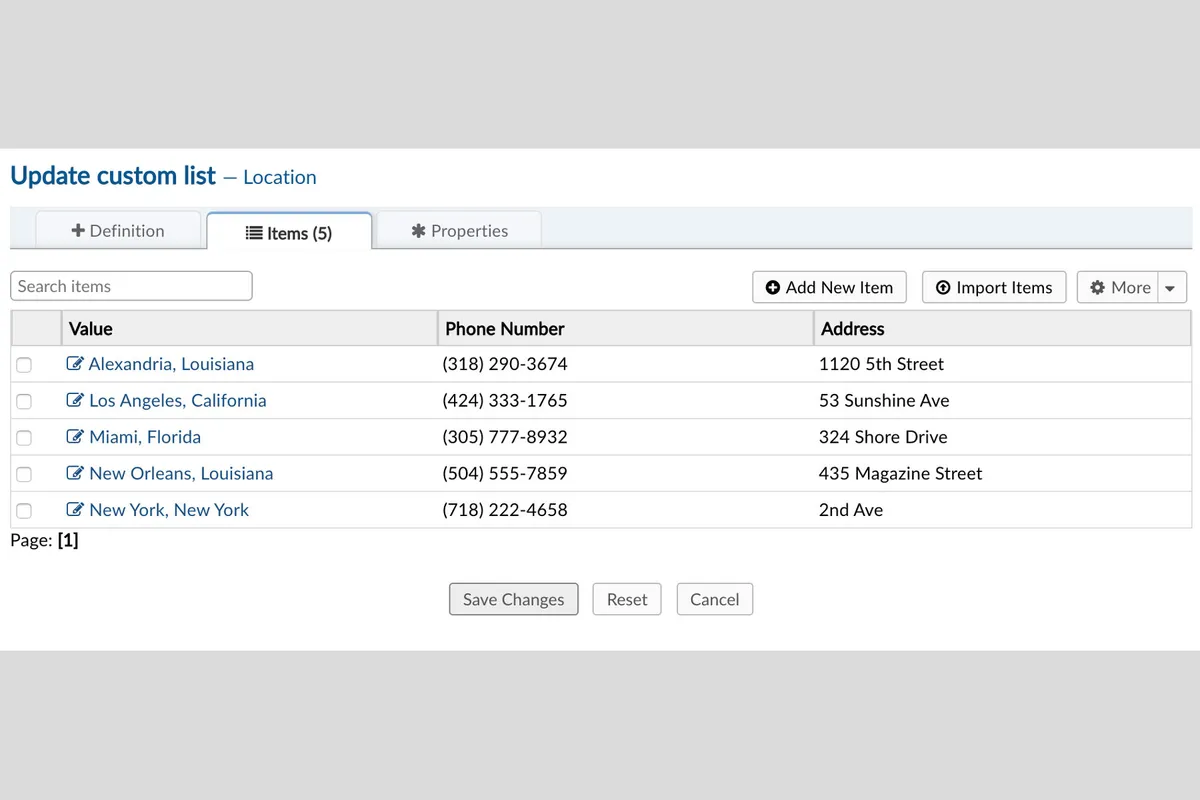Click the edit icon beside Miami, Florida
Screen dimensions: 1200x800
[x=75, y=437]
